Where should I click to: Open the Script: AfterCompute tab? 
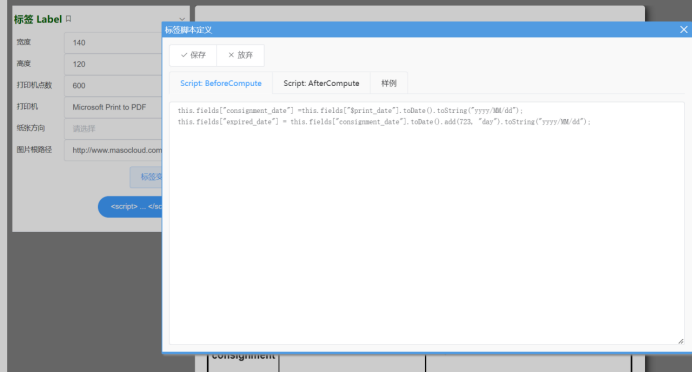coord(321,83)
